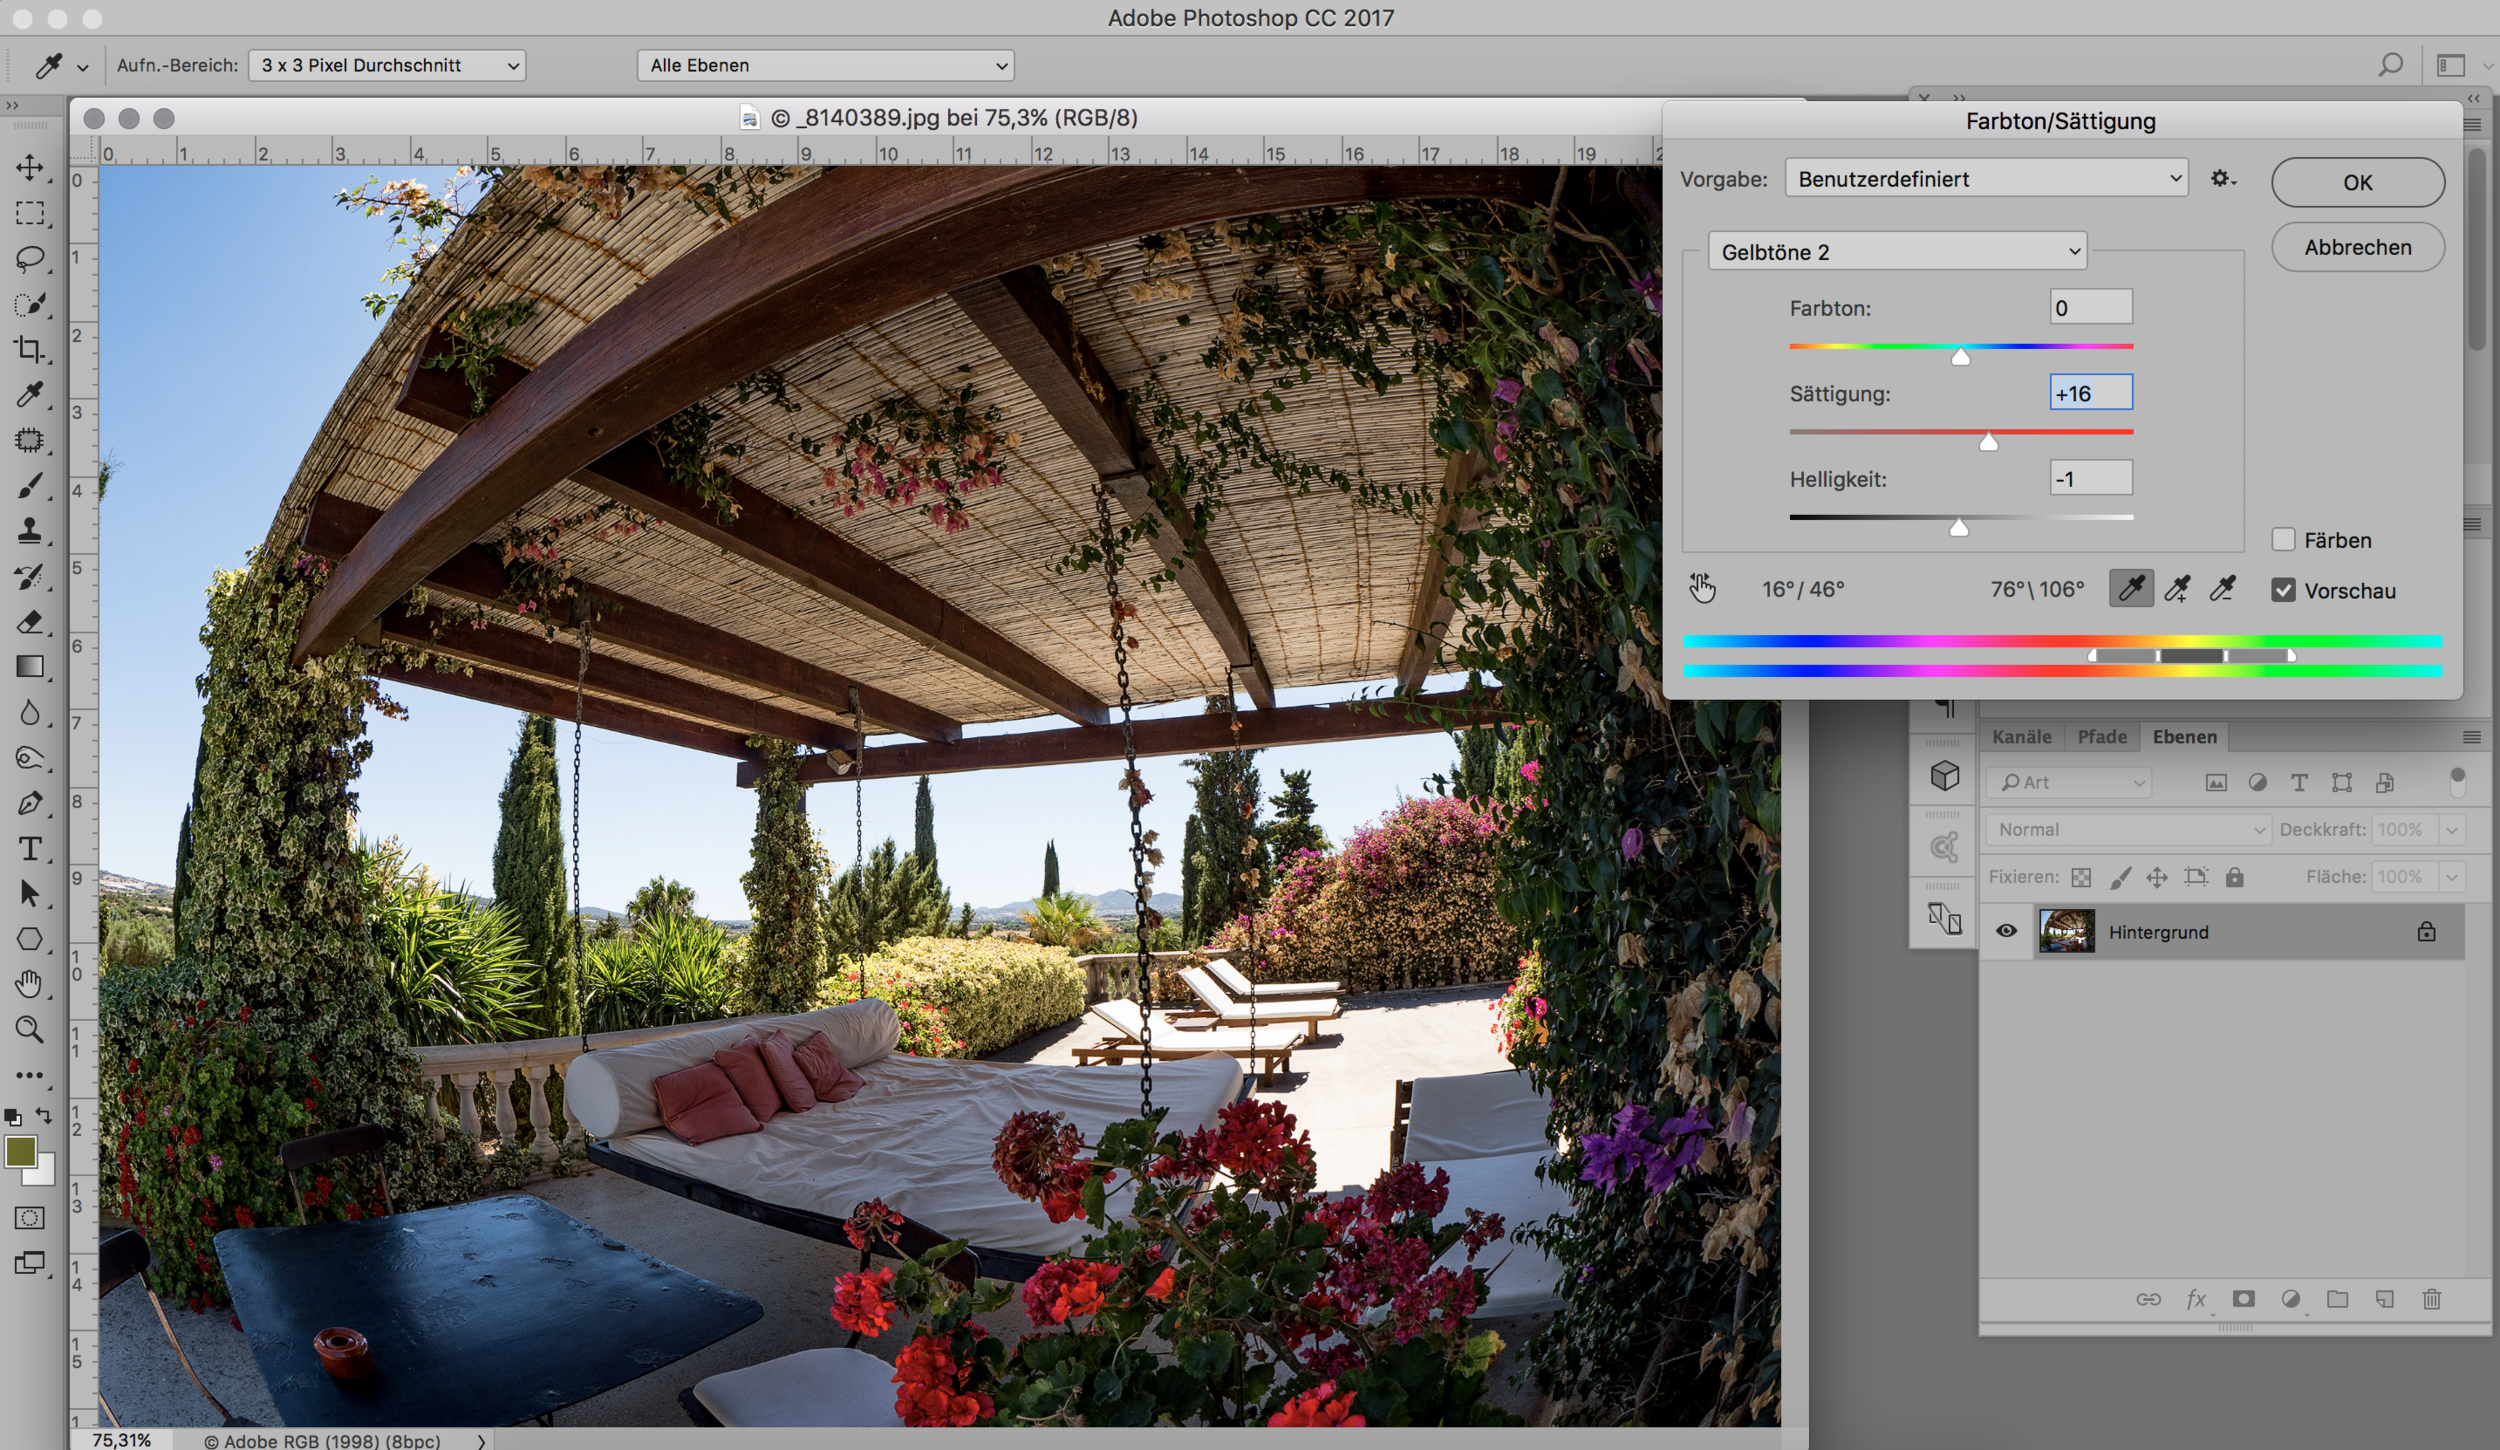The height and width of the screenshot is (1450, 2500).
Task: Click the search magnifier in options bar
Action: 2390,65
